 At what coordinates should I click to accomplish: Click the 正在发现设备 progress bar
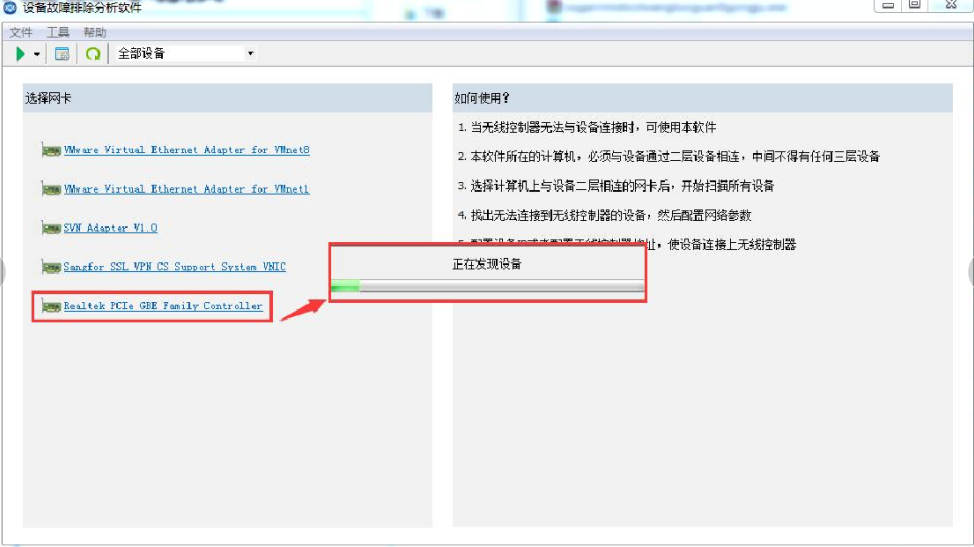pos(488,286)
